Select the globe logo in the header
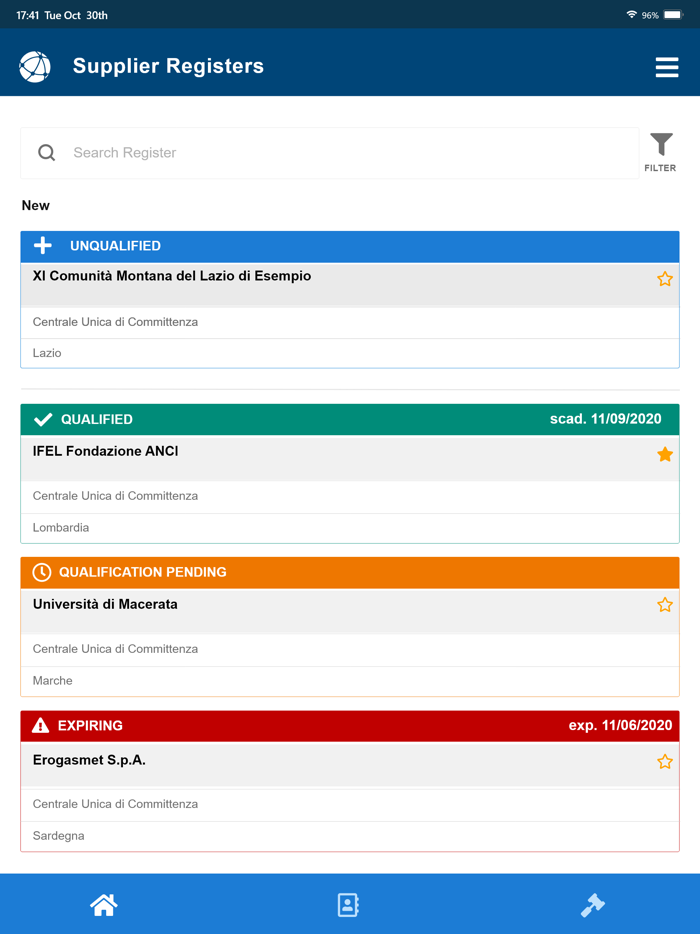 pos(35,66)
